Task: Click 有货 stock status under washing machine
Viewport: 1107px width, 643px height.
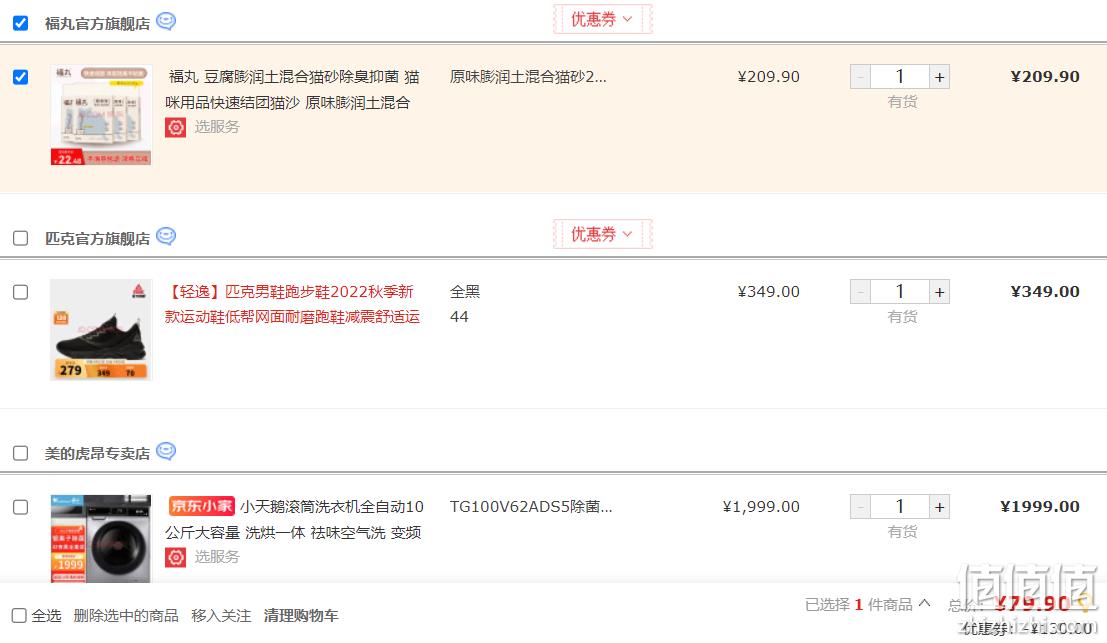Action: (902, 531)
